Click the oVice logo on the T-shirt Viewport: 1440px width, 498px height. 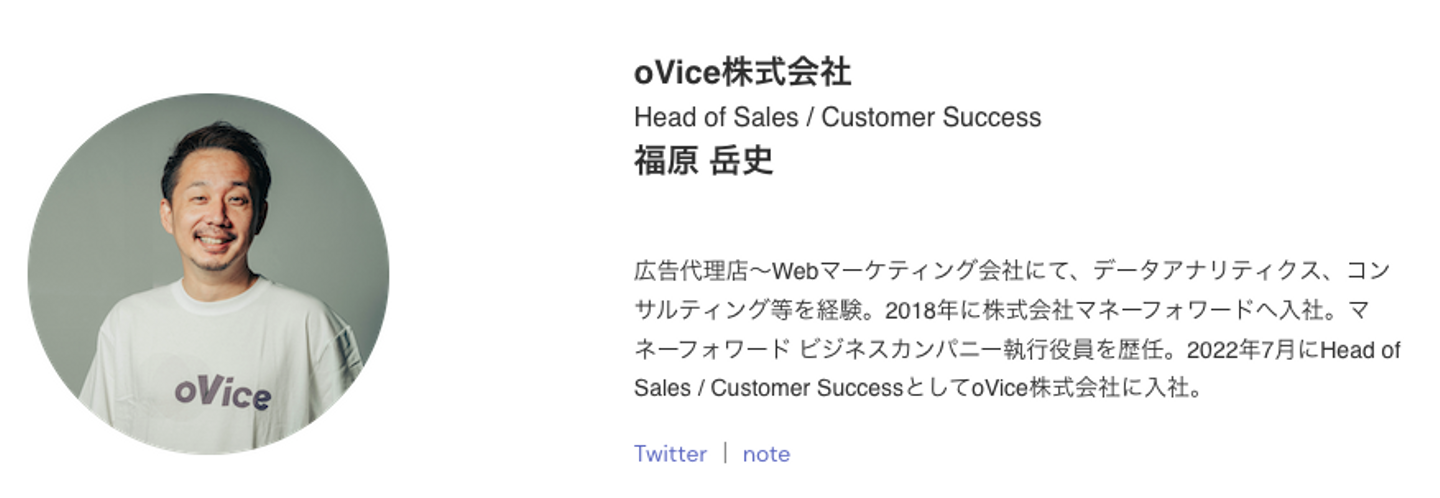(222, 391)
